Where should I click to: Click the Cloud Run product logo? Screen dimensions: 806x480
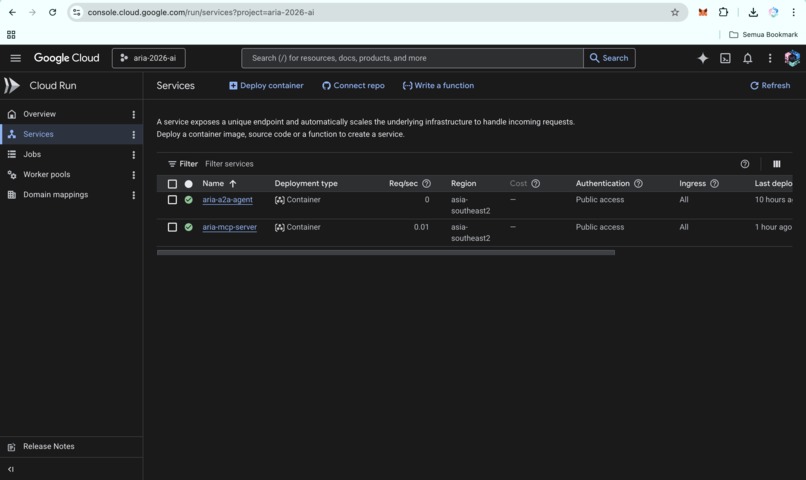tap(12, 85)
